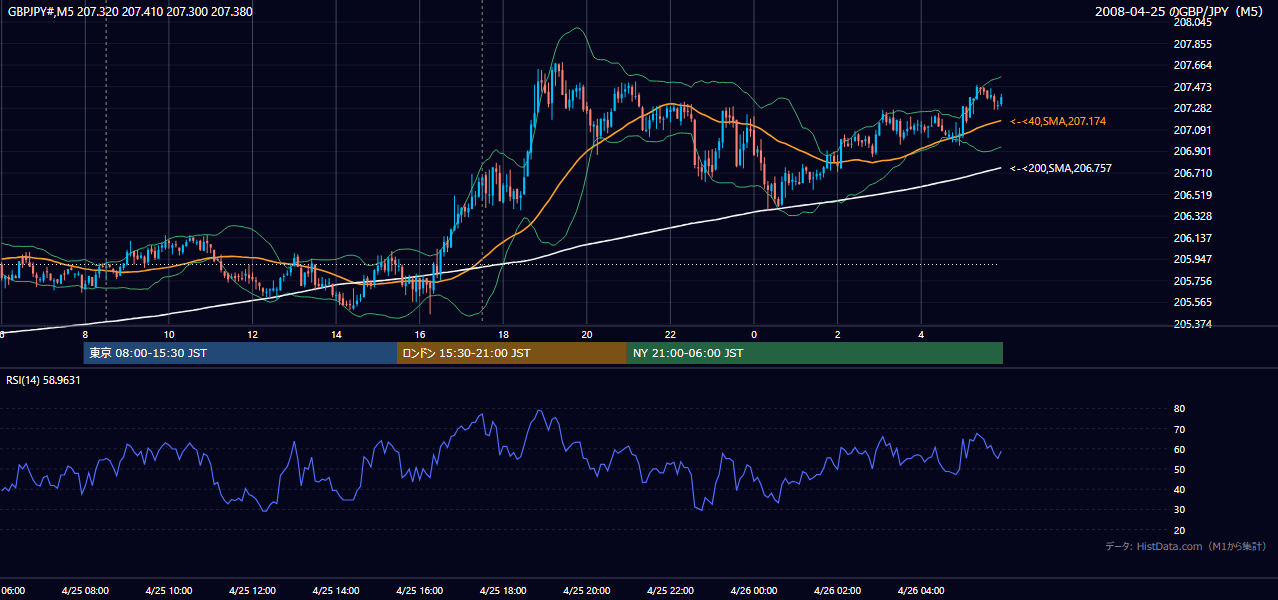Click the 4/25 14:00 time label
This screenshot has width=1278, height=600.
click(336, 591)
